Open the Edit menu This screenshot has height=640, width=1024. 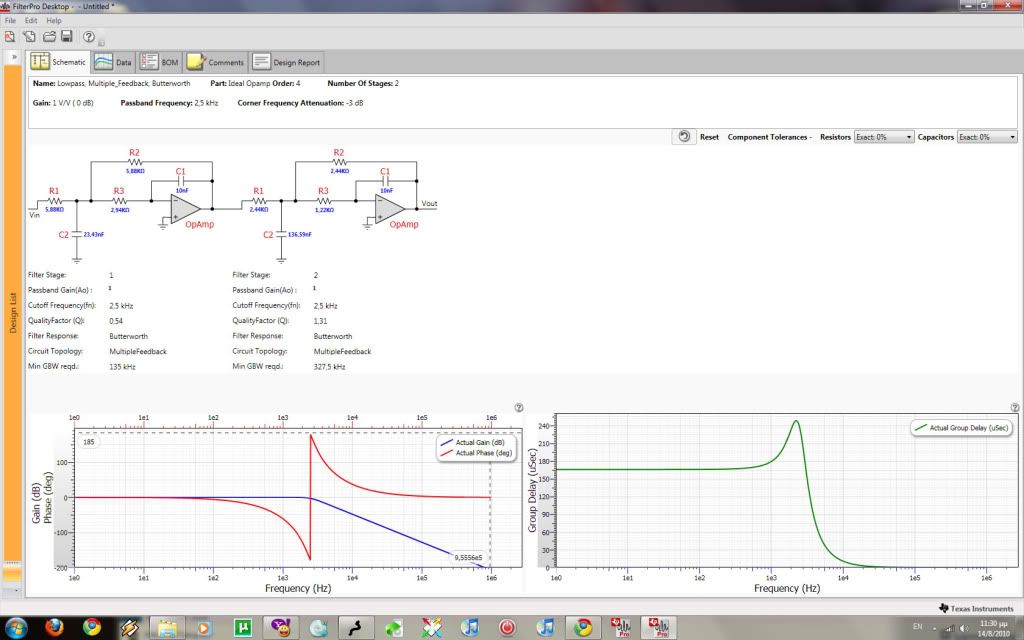coord(31,20)
